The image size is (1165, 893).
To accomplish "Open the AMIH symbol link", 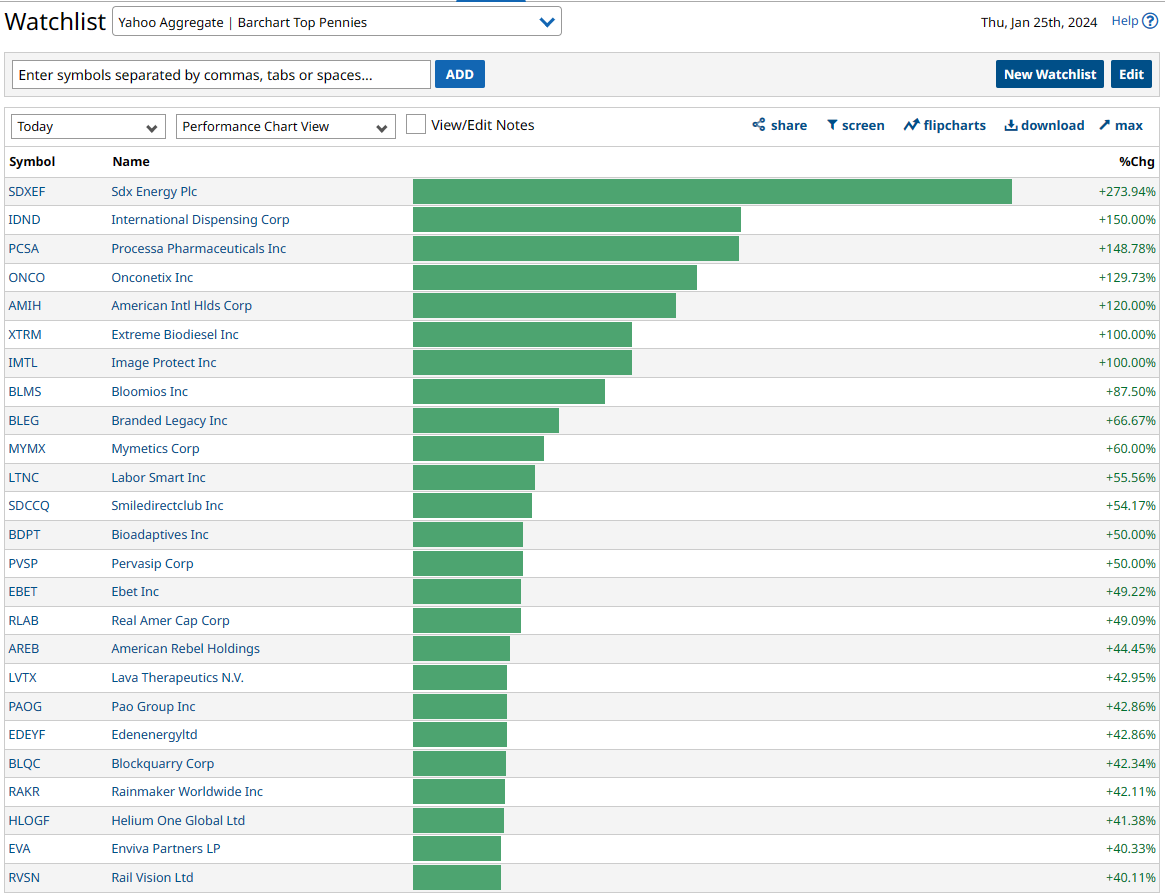I will click(x=25, y=306).
